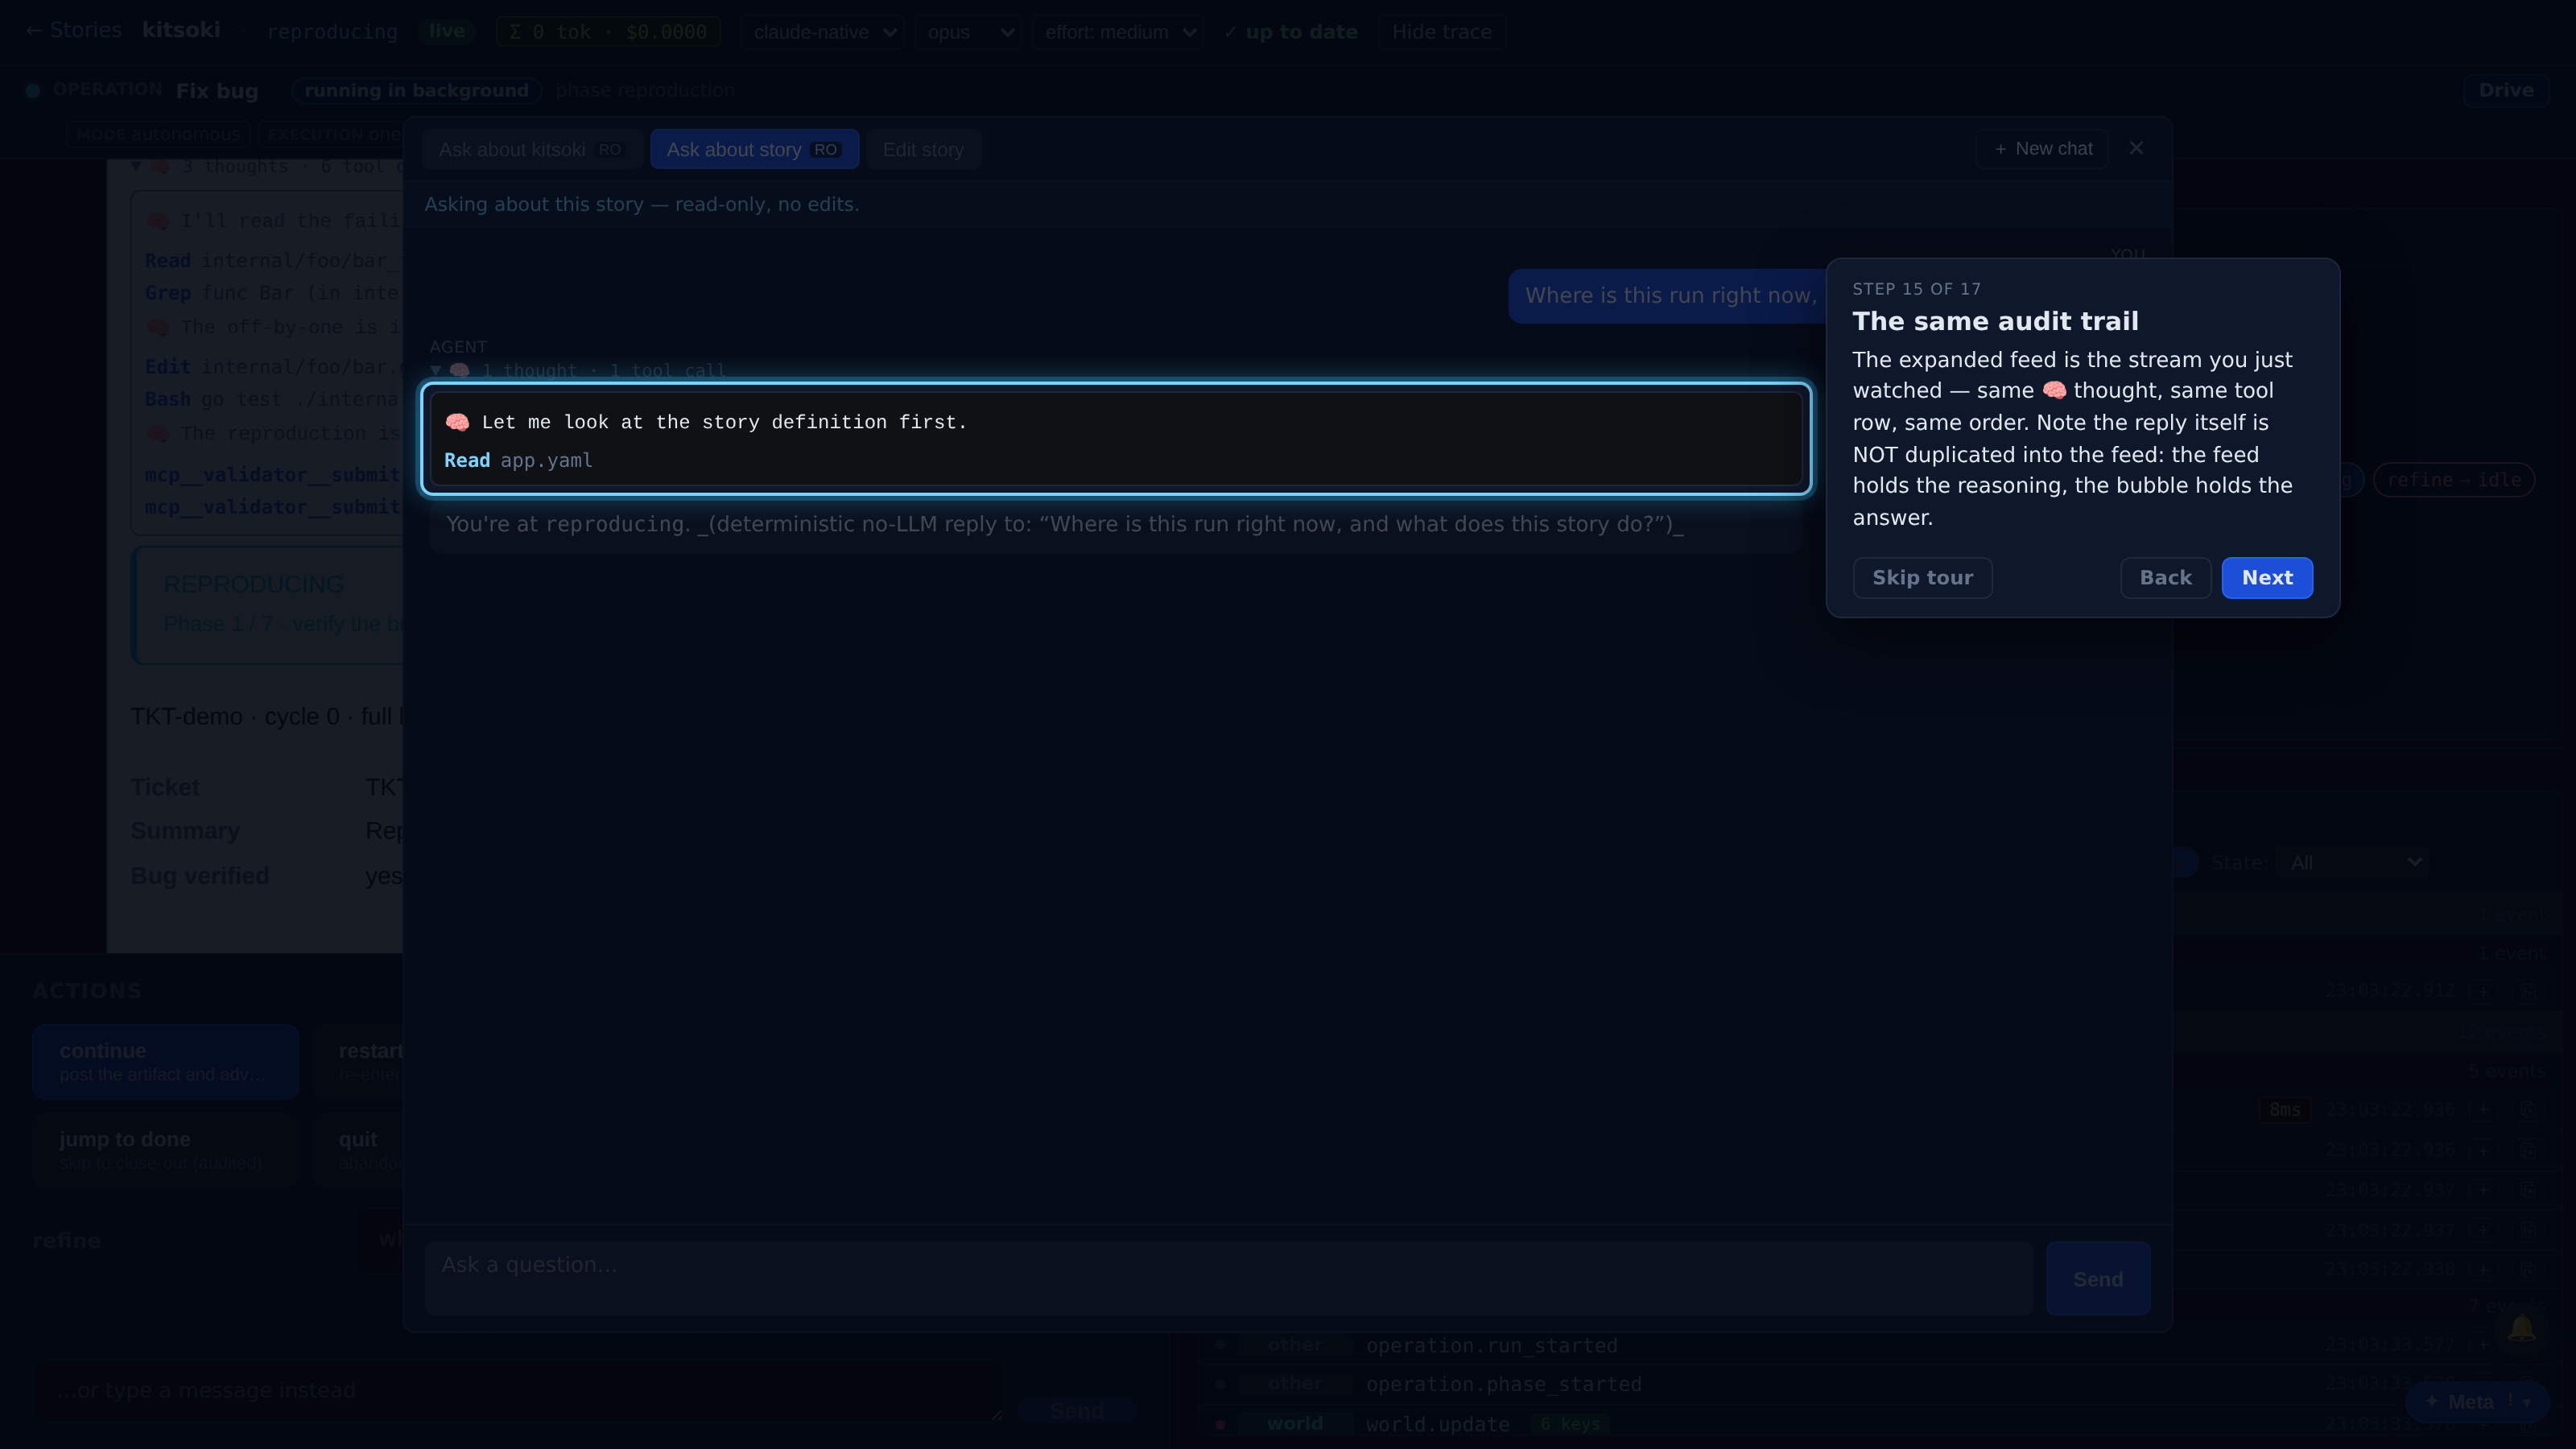The image size is (2576, 1449).
Task: Click Back in the tour popup
Action: pos(2165,577)
